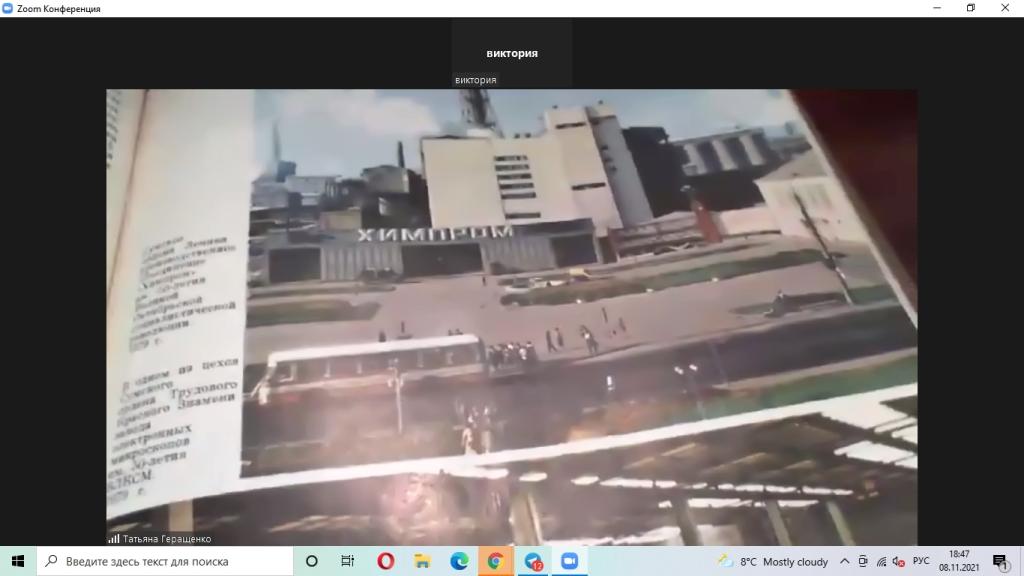The height and width of the screenshot is (576, 1024).
Task: Click the Zoom app taskbar icon
Action: [x=569, y=561]
